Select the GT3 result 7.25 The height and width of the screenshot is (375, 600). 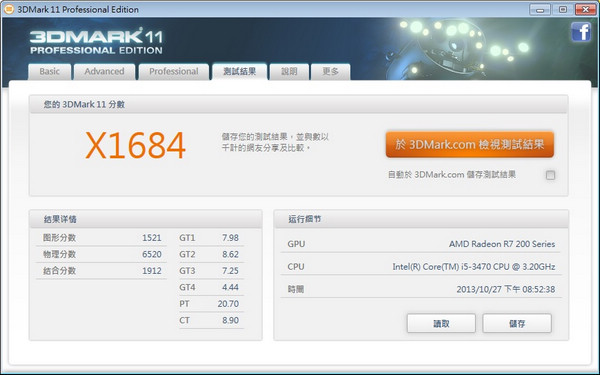tap(230, 271)
